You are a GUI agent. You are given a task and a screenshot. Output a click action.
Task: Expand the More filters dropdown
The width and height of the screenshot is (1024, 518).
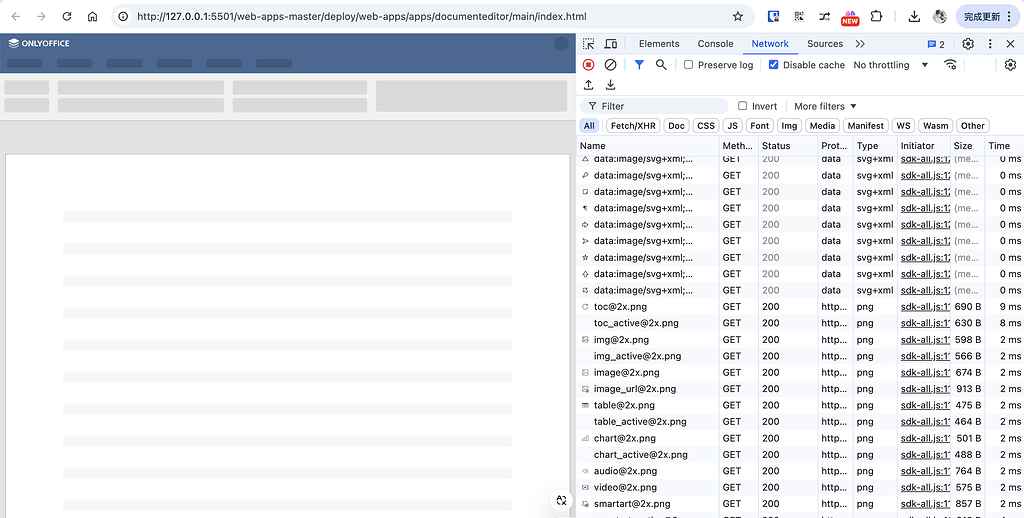click(x=825, y=106)
